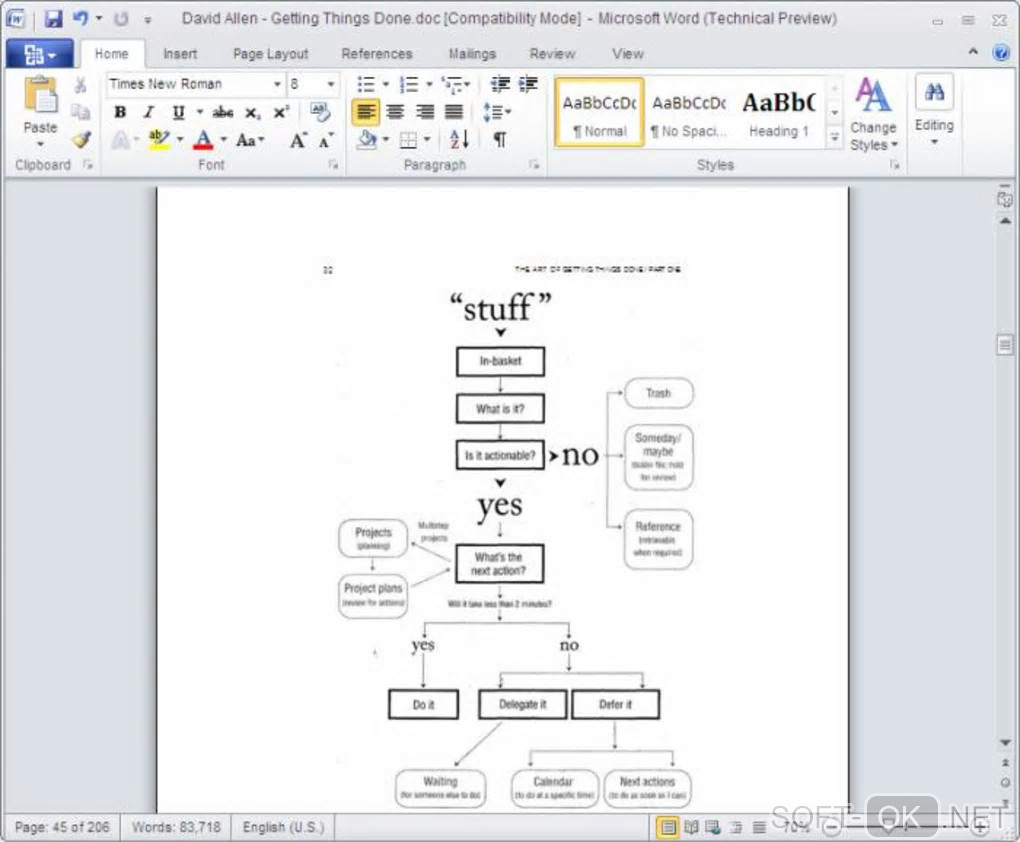The height and width of the screenshot is (842, 1020).
Task: Switch to the Insert tab
Action: [x=180, y=53]
